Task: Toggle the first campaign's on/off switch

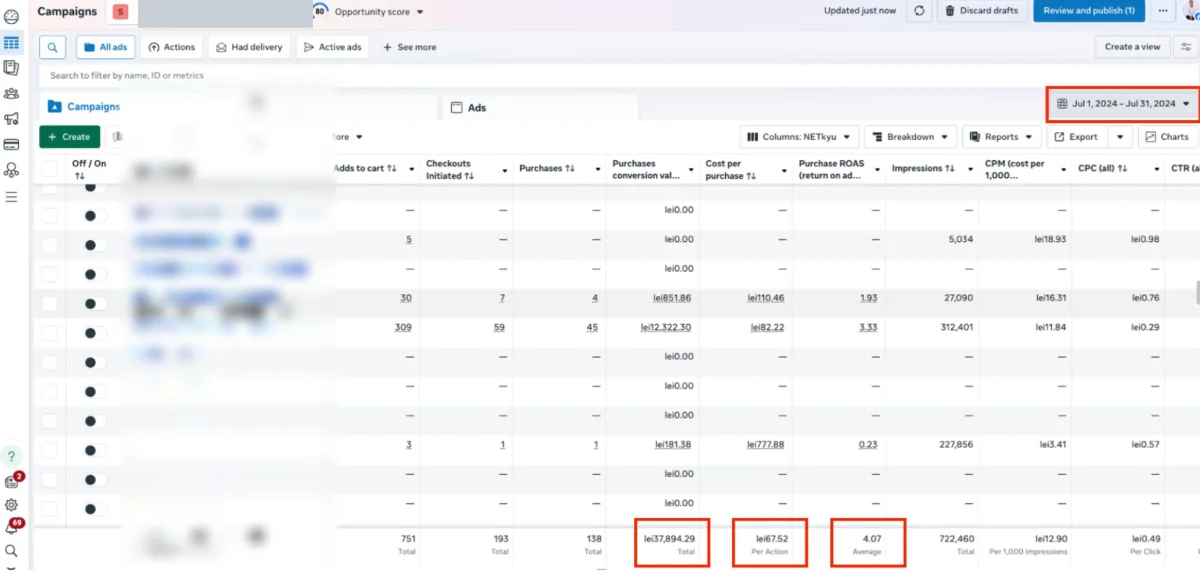Action: tap(95, 186)
